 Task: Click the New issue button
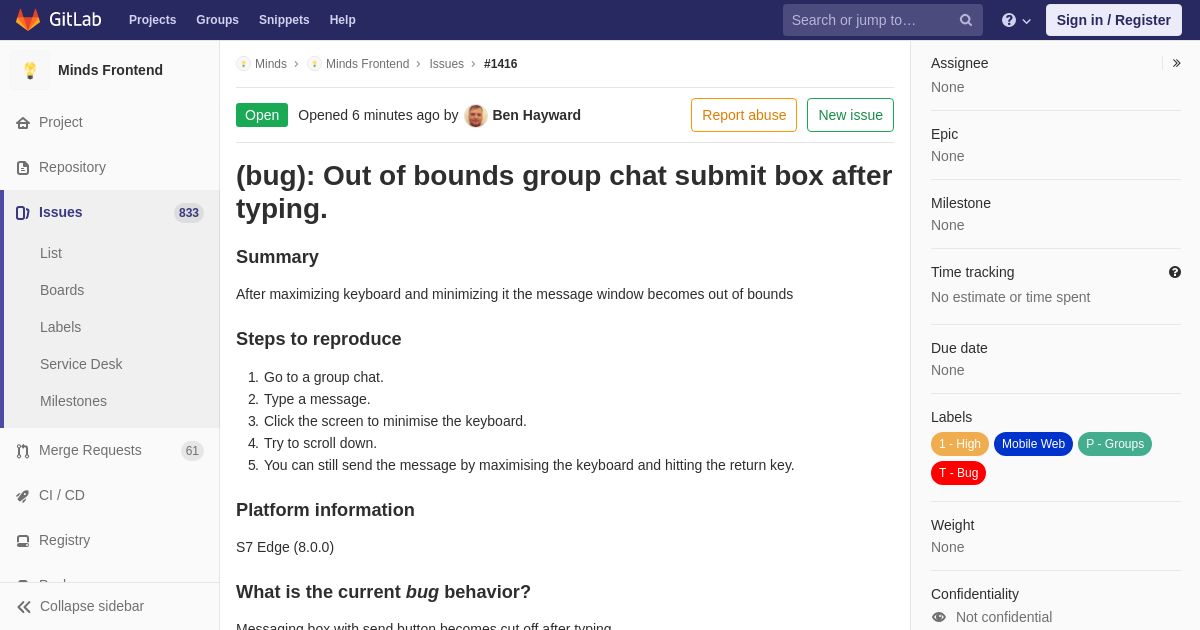tap(850, 115)
